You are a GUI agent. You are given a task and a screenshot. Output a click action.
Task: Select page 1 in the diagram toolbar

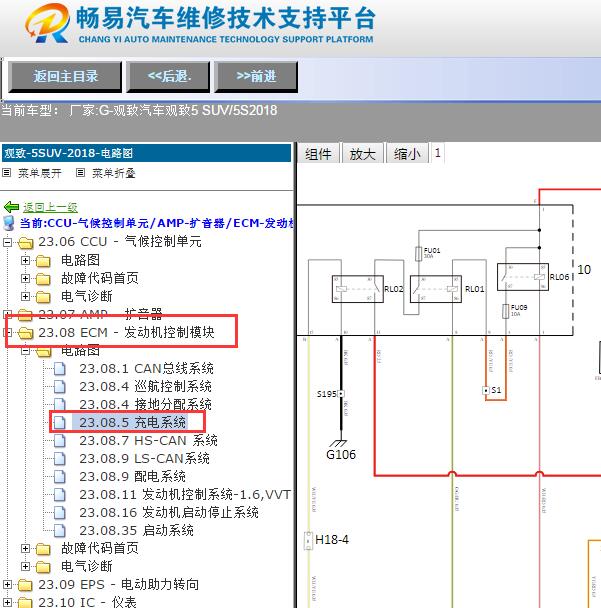tap(437, 153)
